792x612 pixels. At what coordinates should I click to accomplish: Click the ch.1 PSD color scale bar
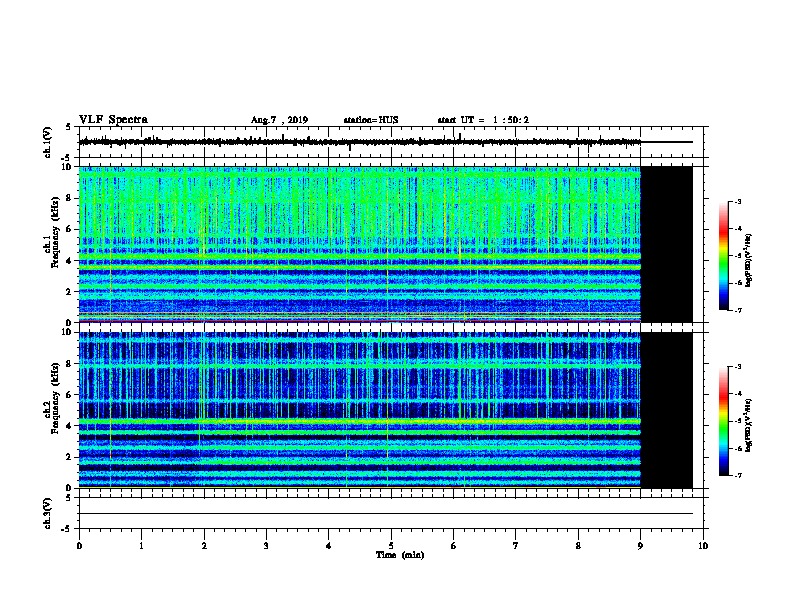coord(723,256)
